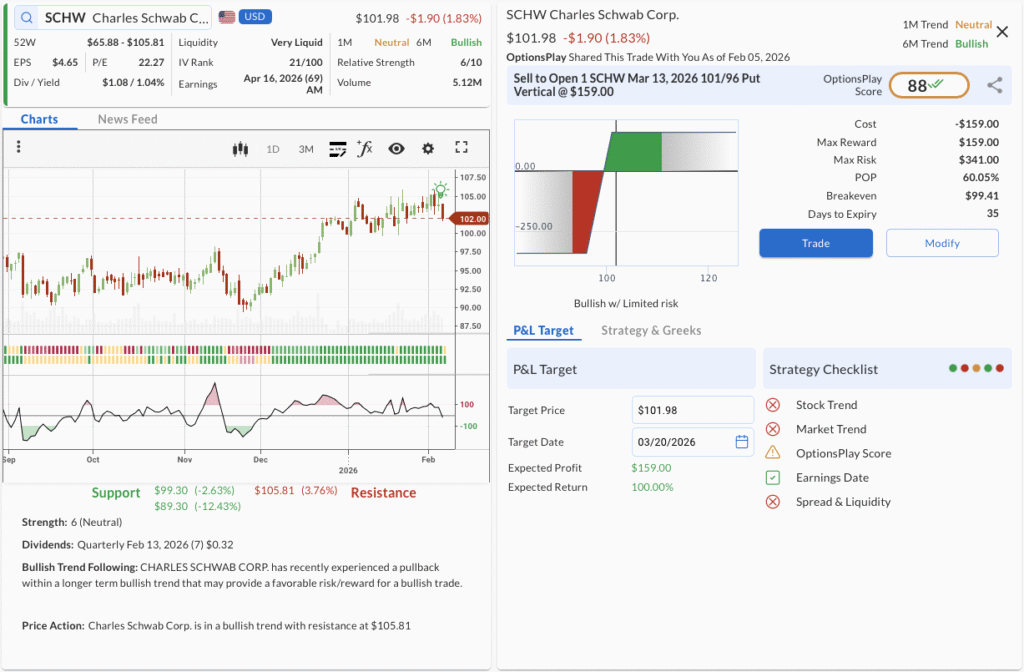
Task: Click the Stock Trend checklist status icon
Action: pos(773,405)
